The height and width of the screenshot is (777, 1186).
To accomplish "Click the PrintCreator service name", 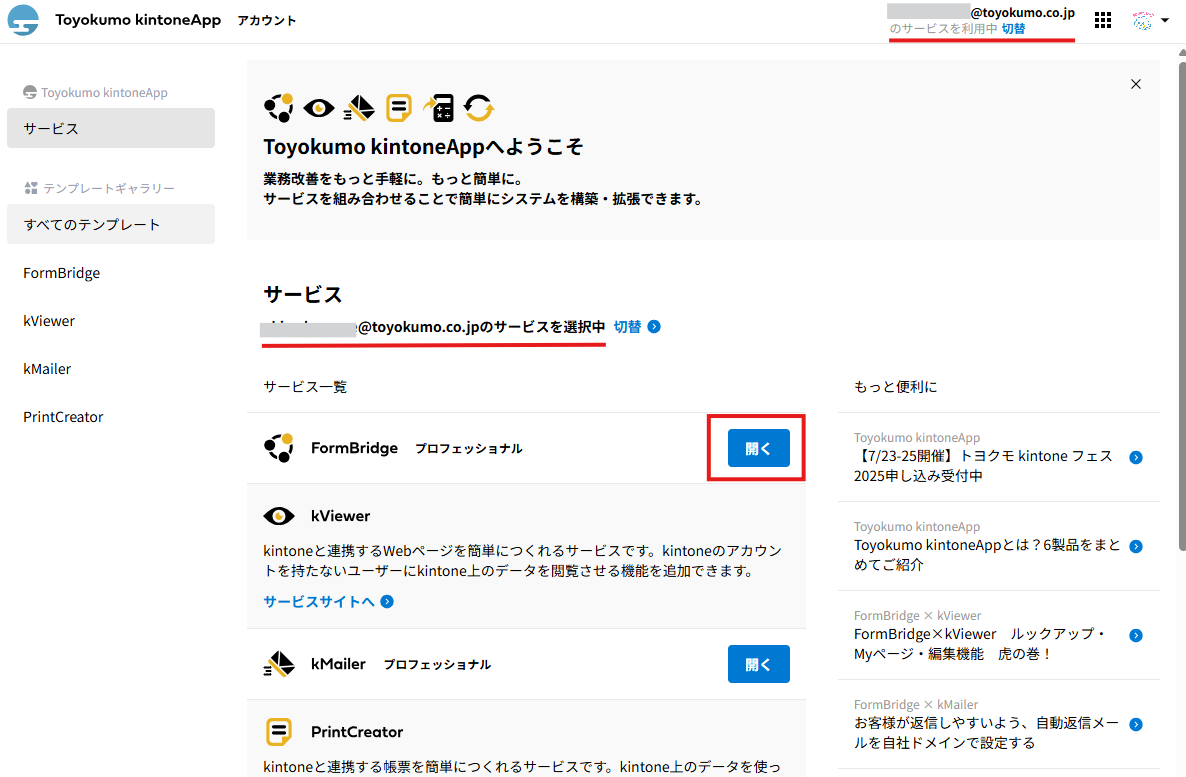I will [x=357, y=732].
